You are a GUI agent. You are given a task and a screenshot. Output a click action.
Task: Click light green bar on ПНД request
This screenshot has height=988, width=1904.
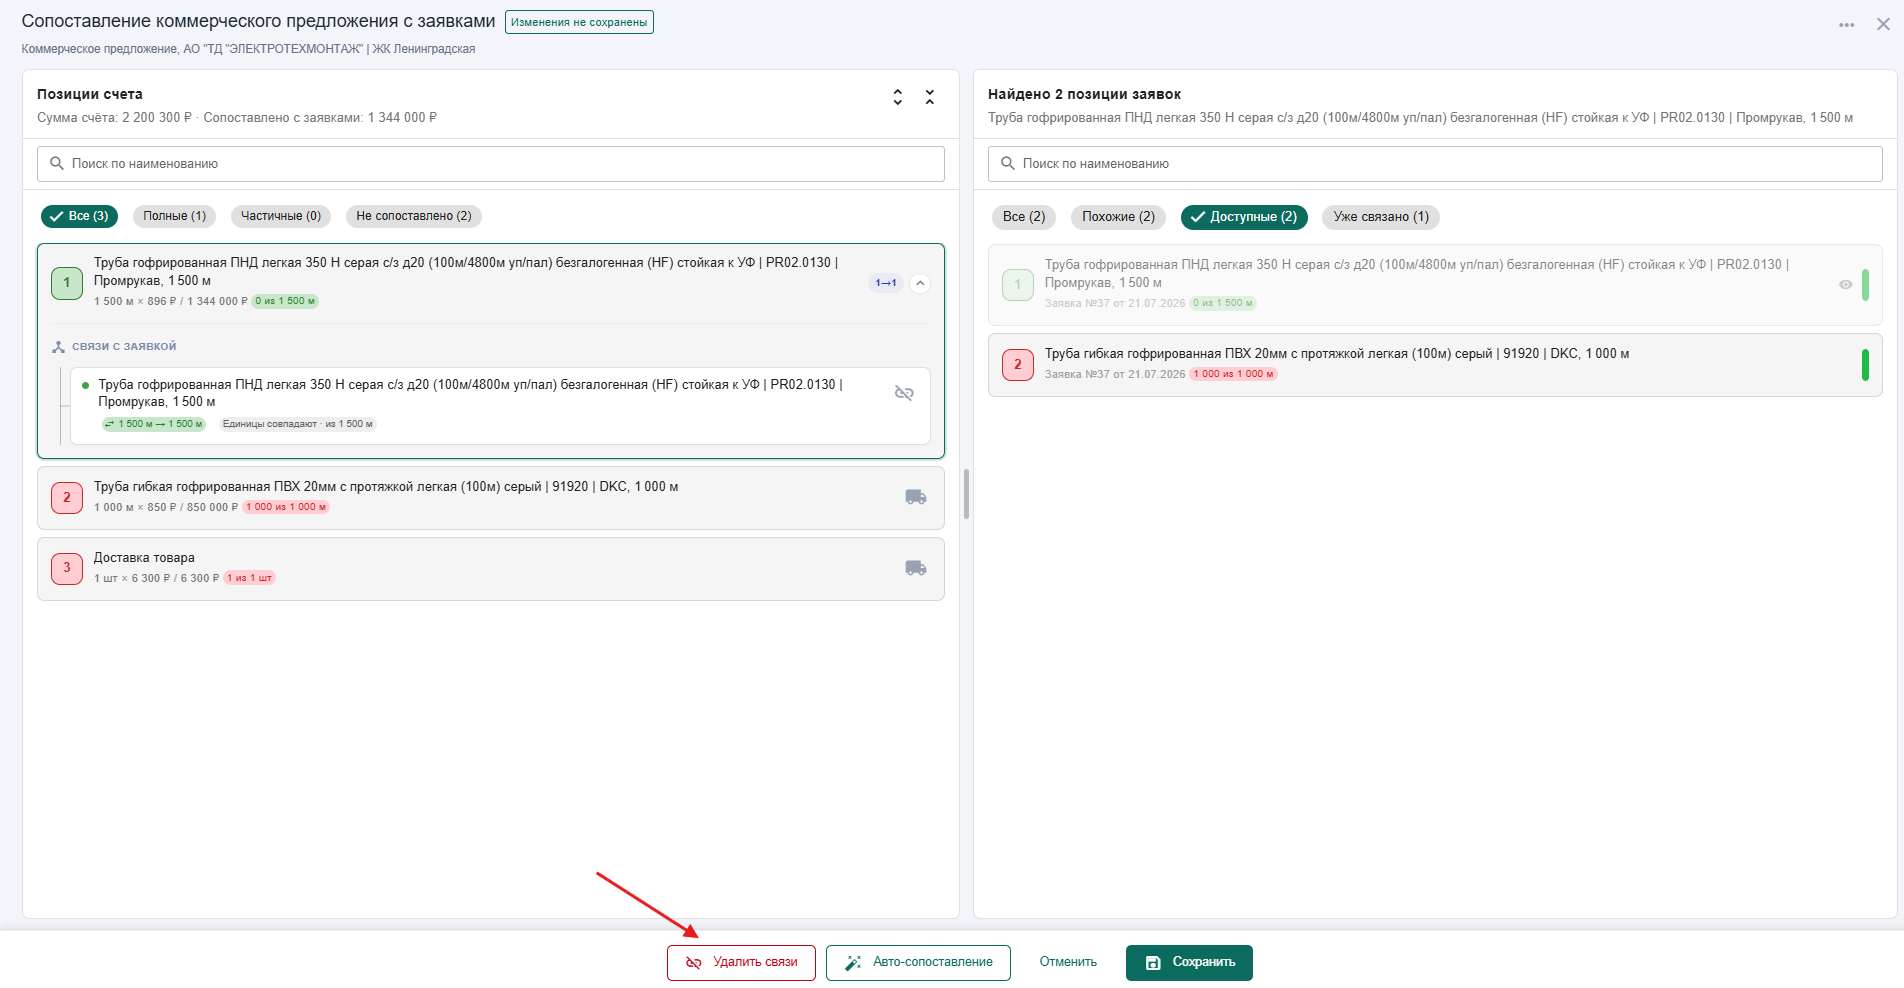[x=1865, y=285]
